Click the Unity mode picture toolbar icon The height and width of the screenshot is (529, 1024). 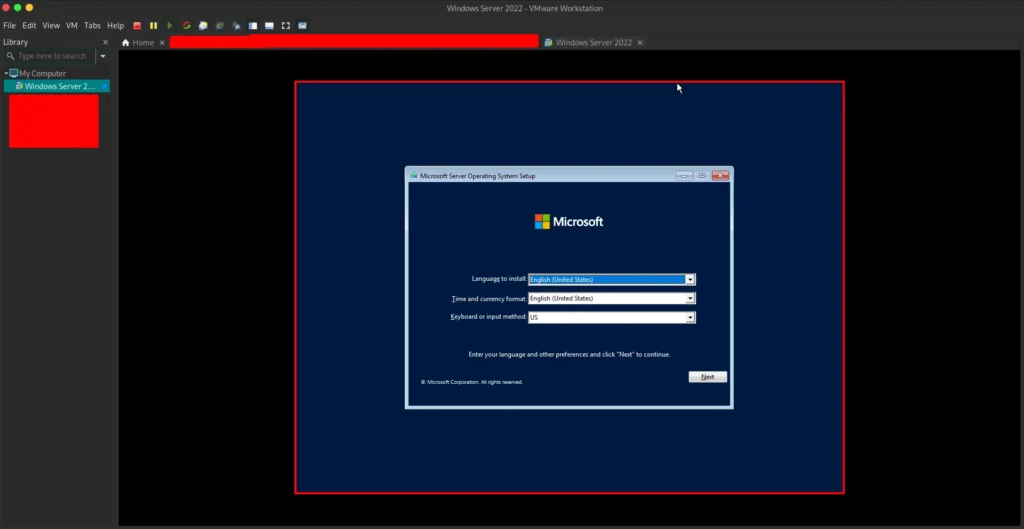tap(302, 25)
